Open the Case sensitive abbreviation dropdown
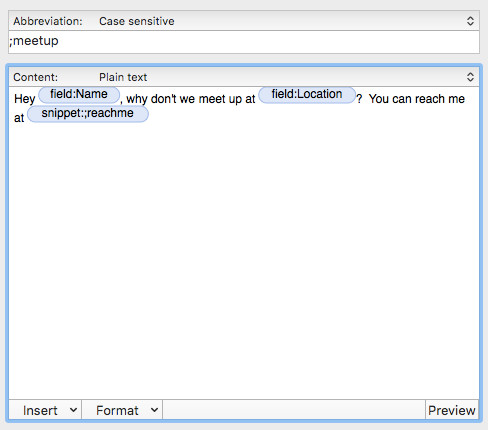 tap(244, 21)
